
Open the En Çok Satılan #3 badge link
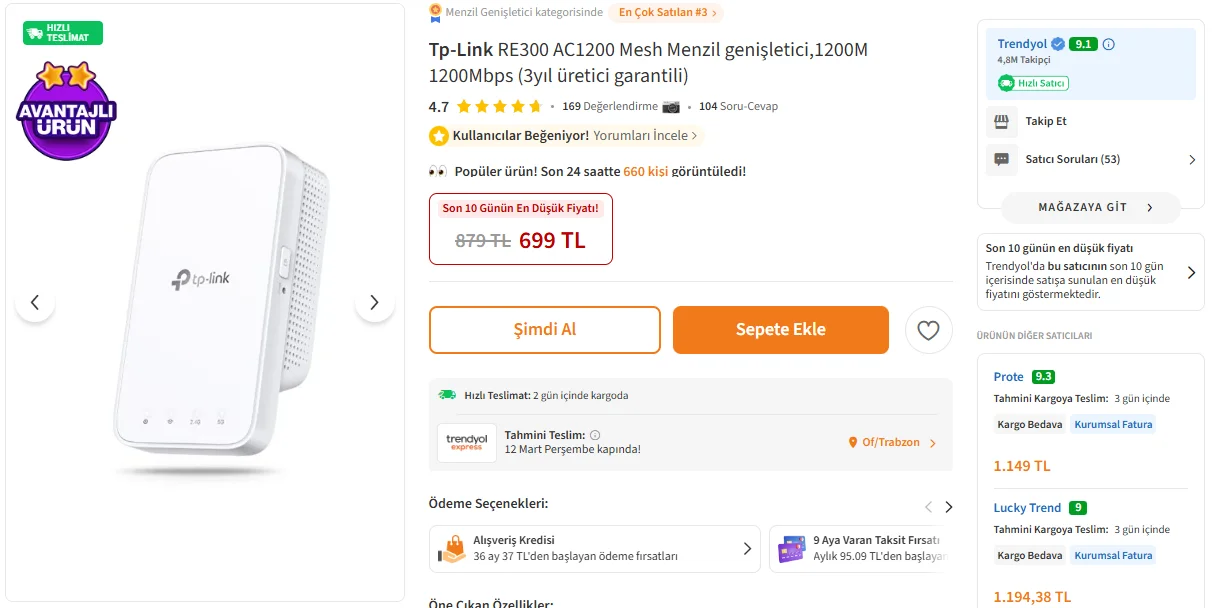click(x=665, y=12)
